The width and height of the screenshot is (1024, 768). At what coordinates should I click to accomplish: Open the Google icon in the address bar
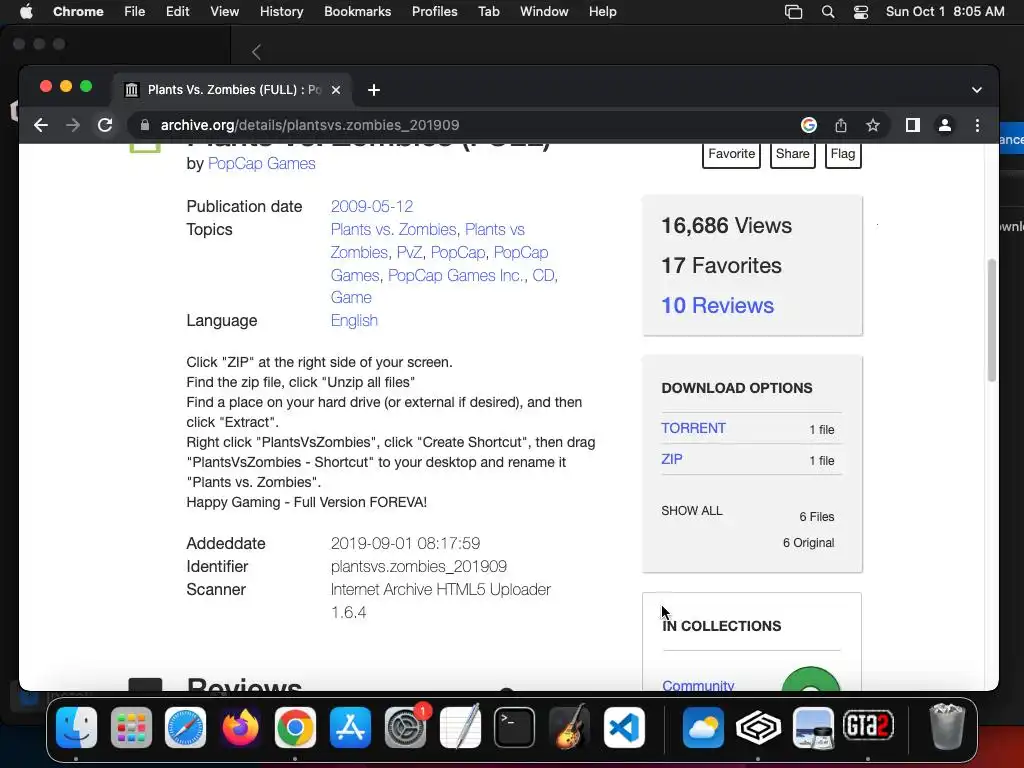click(808, 125)
